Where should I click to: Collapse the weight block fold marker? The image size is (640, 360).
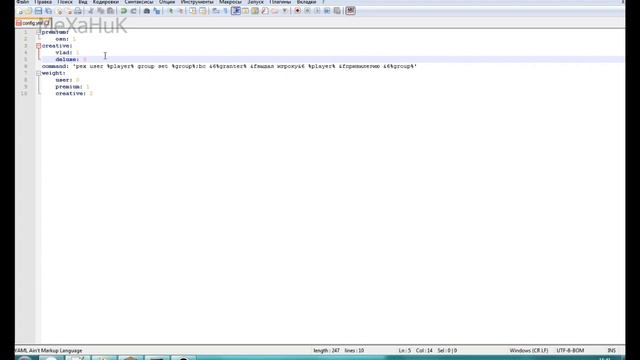pos(38,73)
